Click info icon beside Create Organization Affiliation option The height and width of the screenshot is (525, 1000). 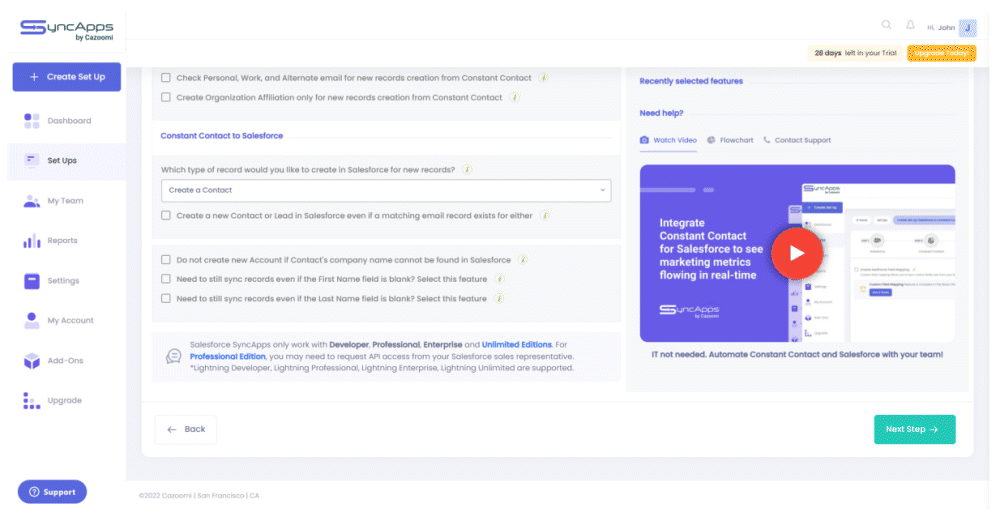point(515,98)
